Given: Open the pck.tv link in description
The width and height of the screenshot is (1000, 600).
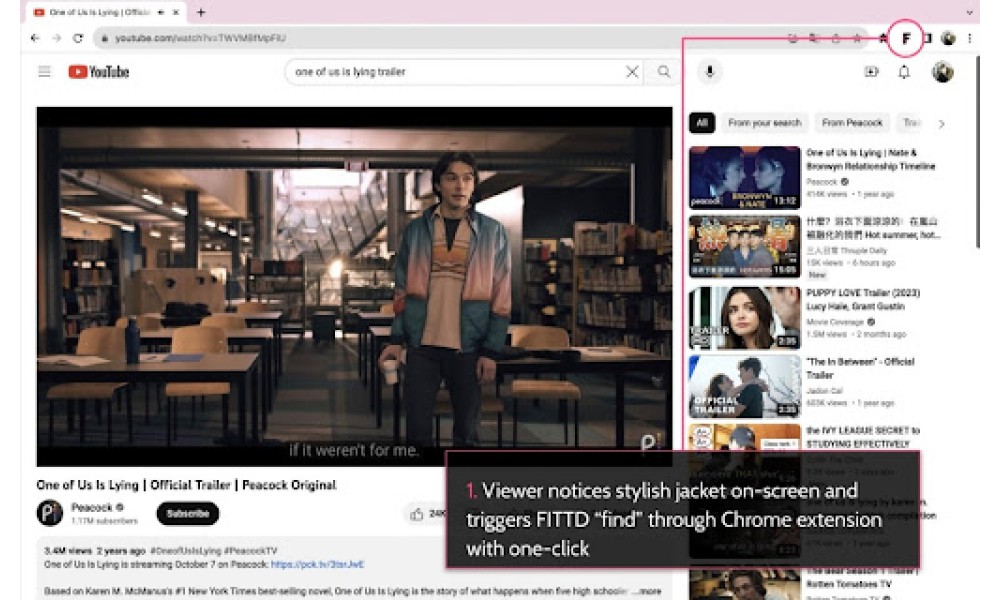Looking at the screenshot, I should point(317,564).
